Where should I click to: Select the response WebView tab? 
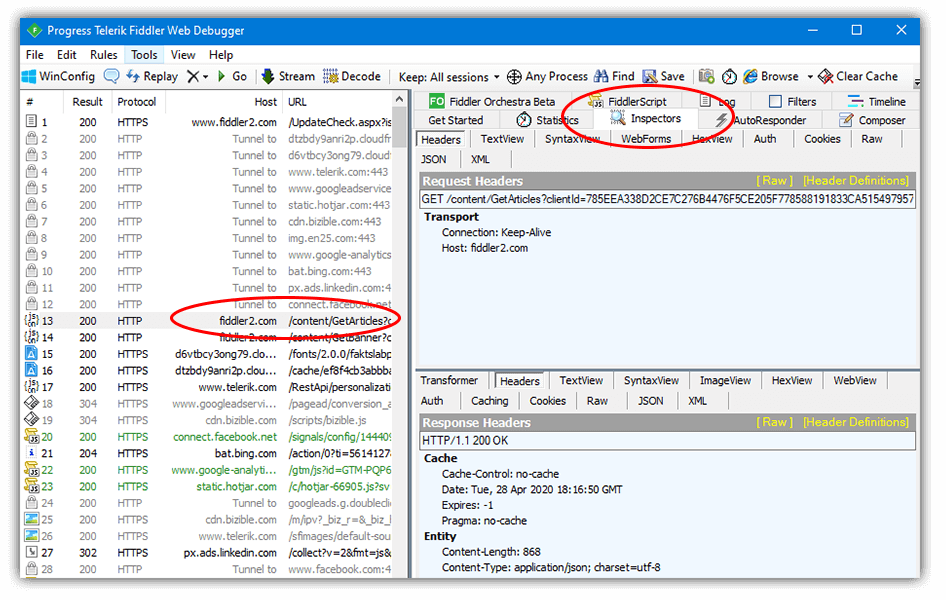click(855, 381)
